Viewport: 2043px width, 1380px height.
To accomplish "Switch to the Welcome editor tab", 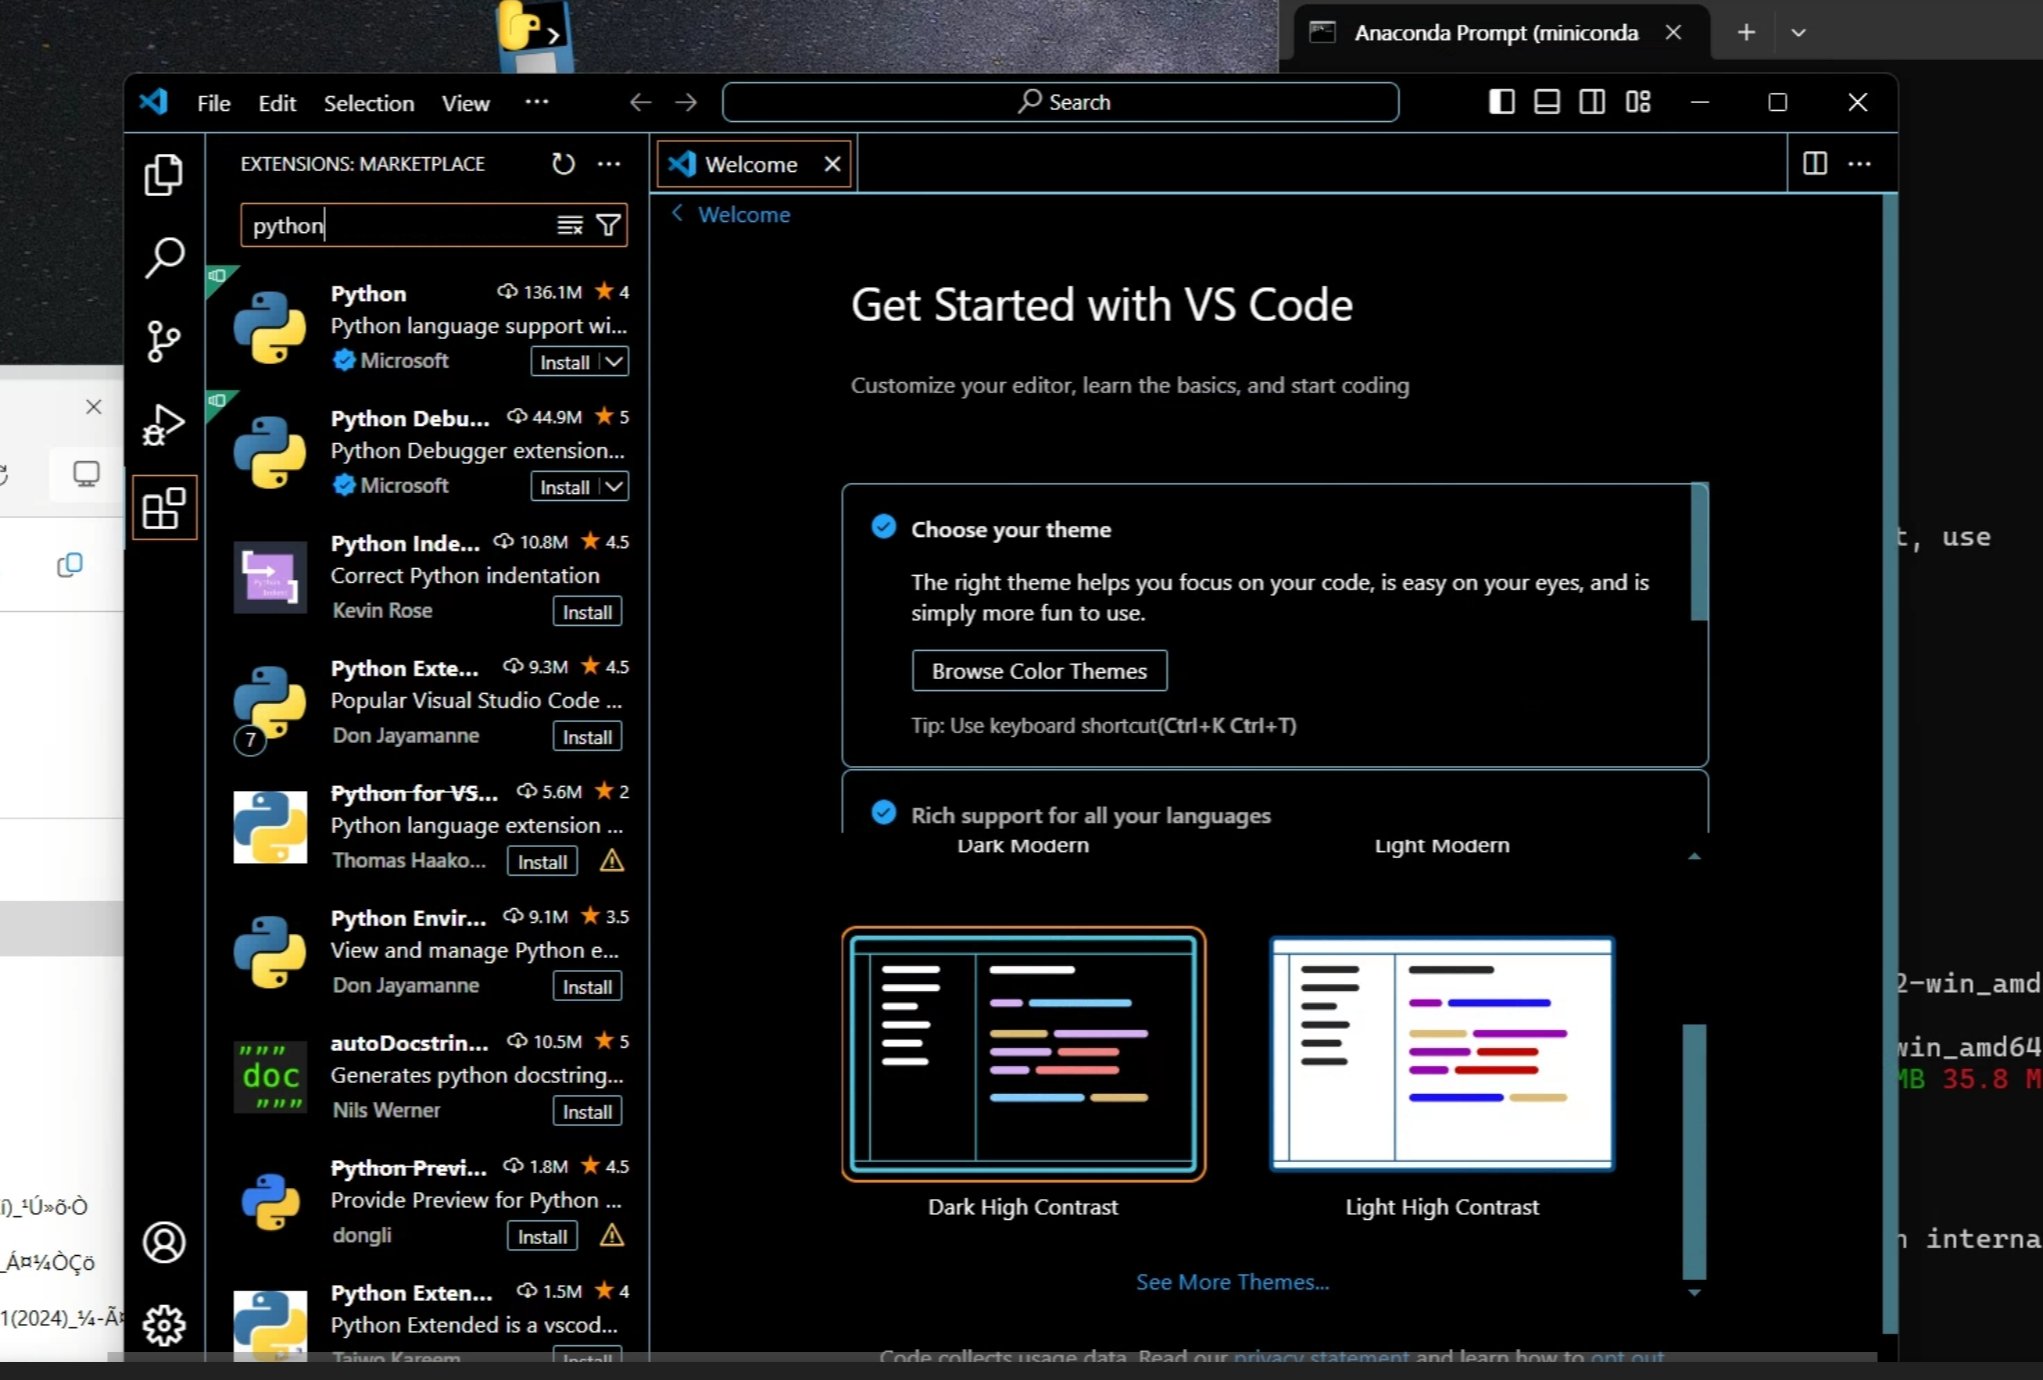I will pos(750,164).
